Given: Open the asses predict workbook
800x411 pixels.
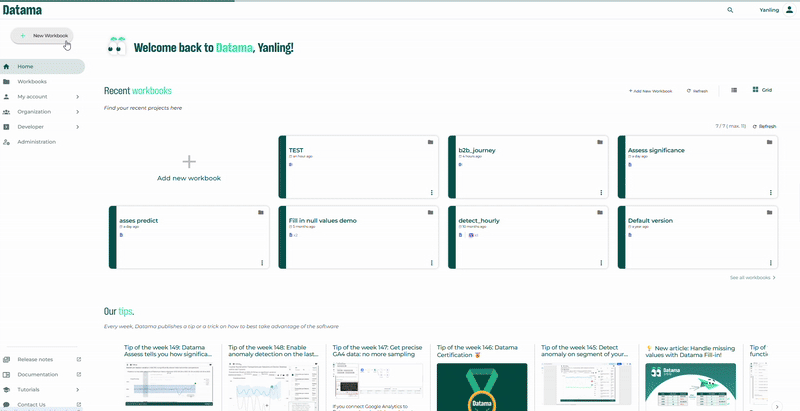Looking at the screenshot, I should 189,238.
